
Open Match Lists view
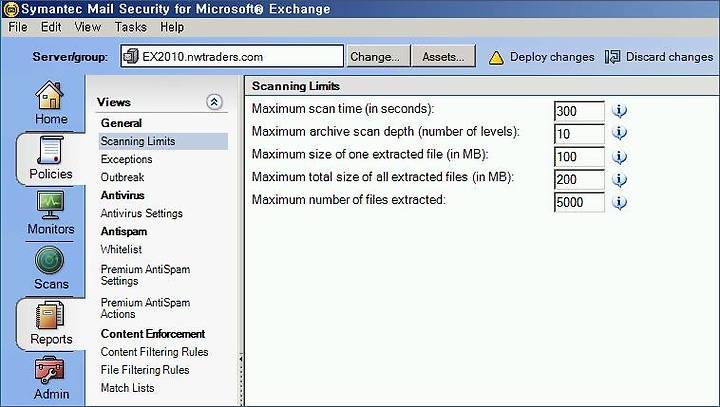[127, 388]
